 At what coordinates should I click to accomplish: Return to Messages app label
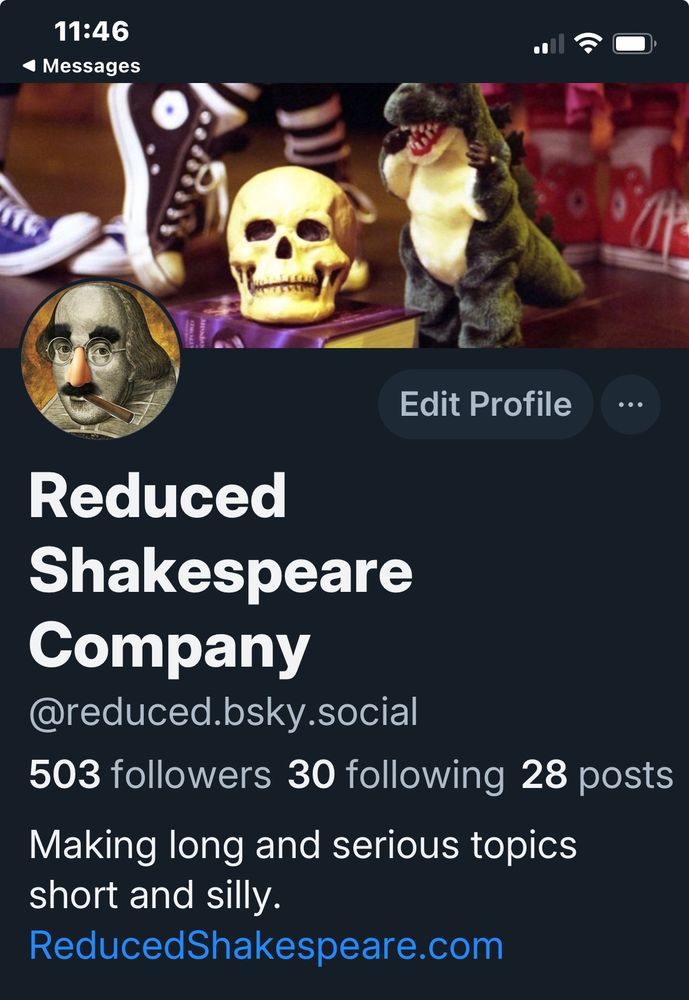91,66
